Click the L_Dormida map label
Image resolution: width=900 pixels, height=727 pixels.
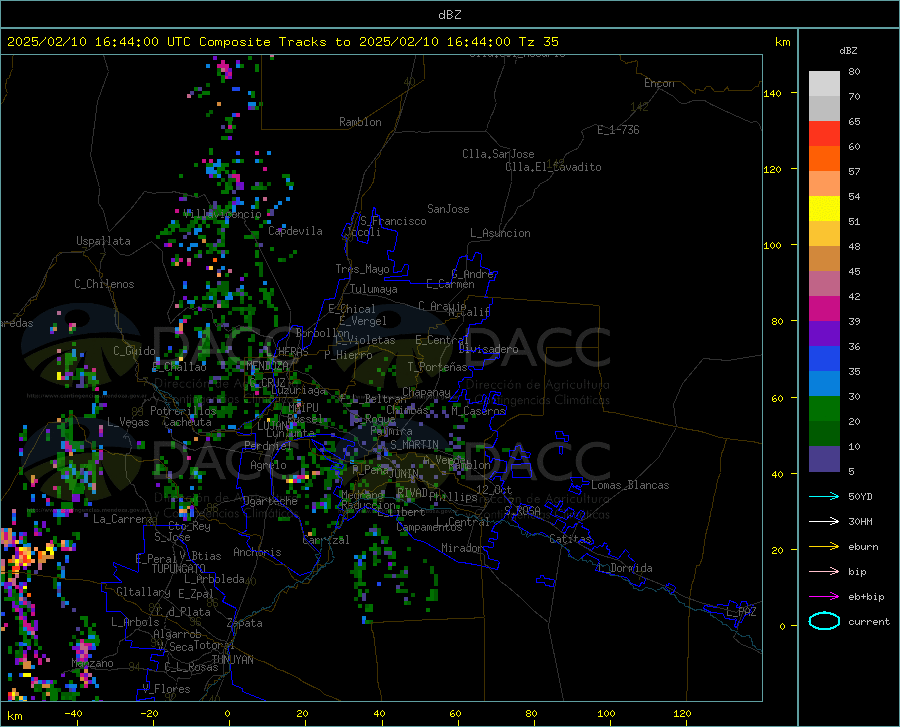tap(627, 568)
